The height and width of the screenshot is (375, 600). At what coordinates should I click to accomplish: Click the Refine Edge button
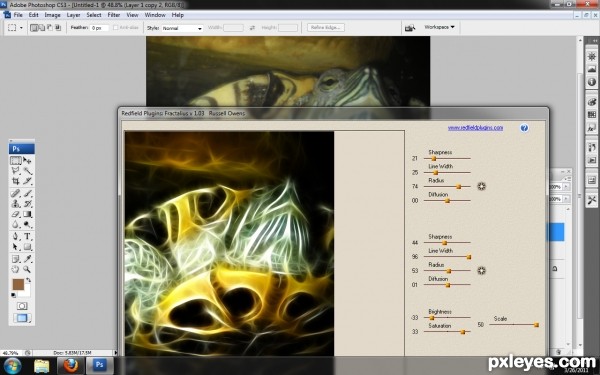[326, 28]
